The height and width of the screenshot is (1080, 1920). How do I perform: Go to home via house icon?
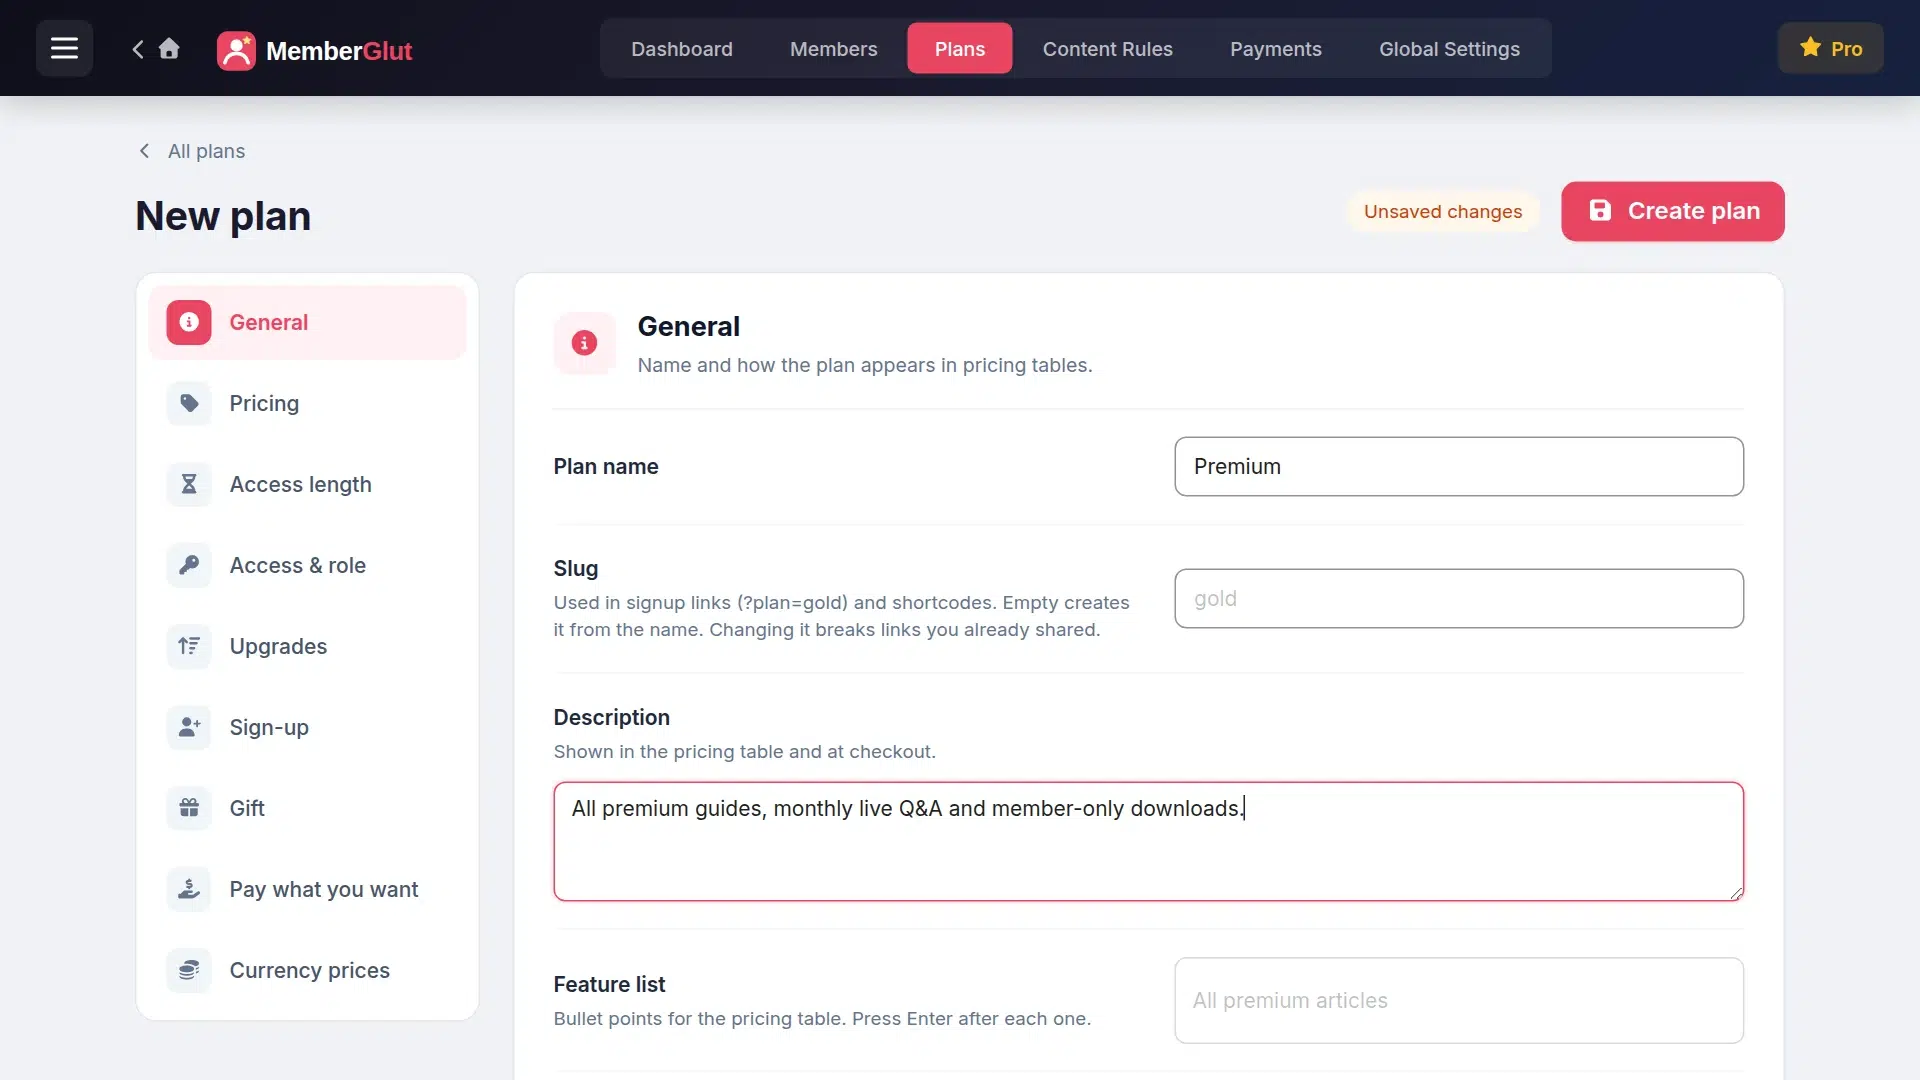coord(169,49)
